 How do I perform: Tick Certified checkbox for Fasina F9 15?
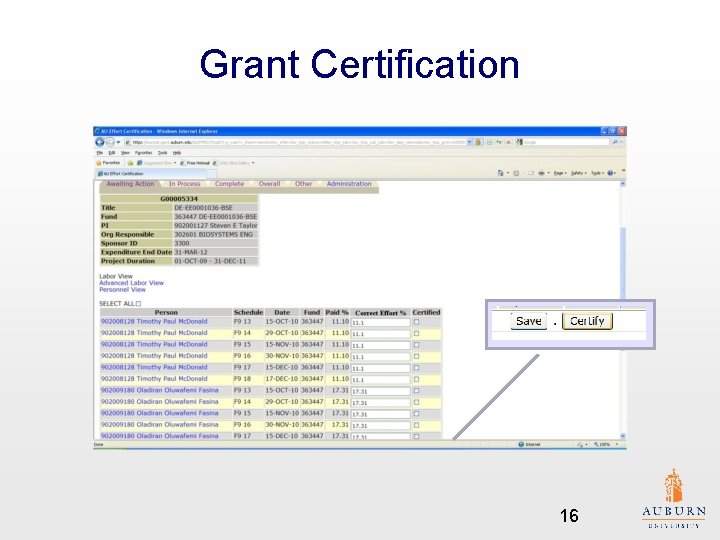pos(416,414)
